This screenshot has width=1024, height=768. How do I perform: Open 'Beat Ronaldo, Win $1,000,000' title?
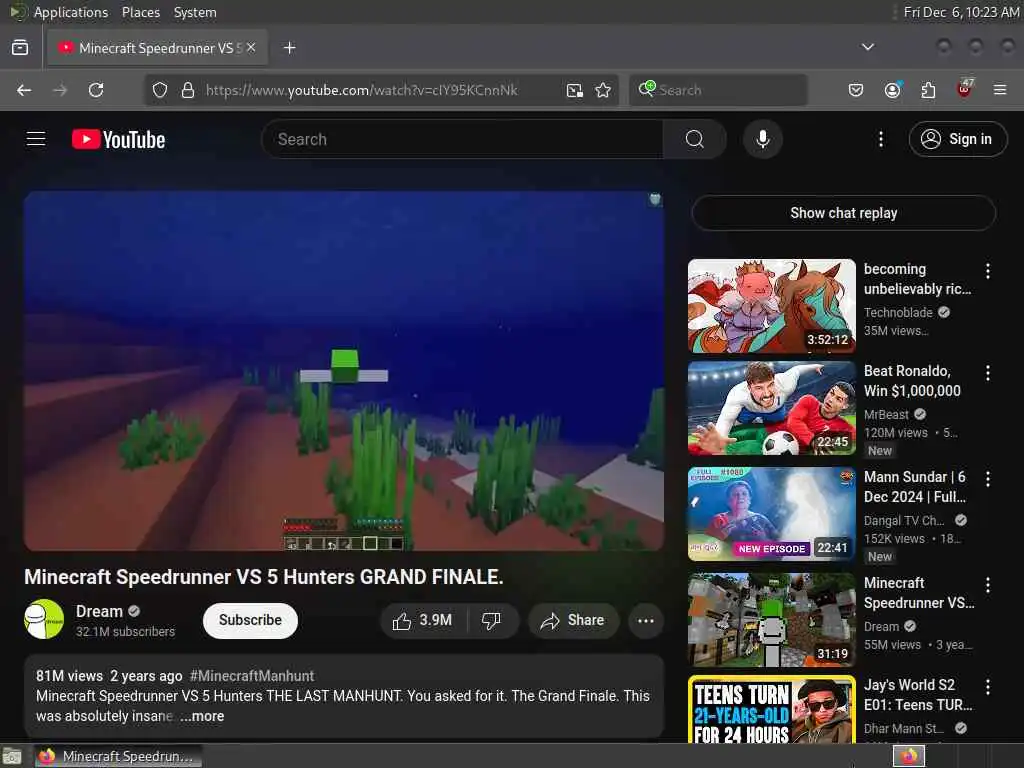(912, 381)
